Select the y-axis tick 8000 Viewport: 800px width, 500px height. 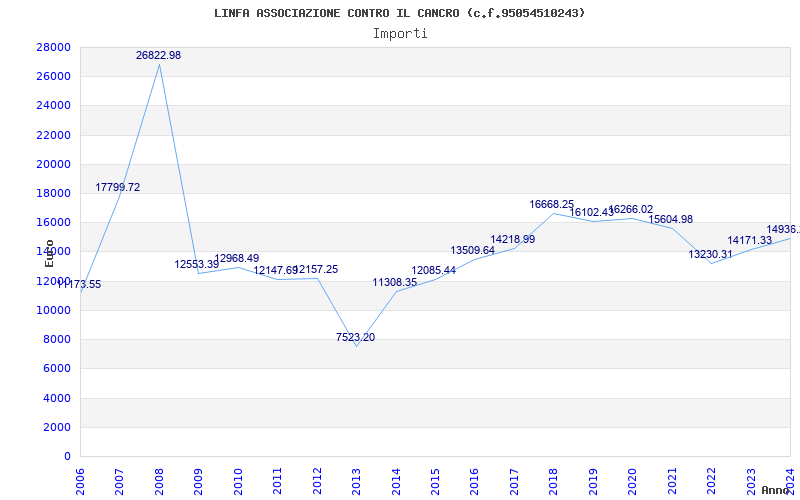(57, 339)
